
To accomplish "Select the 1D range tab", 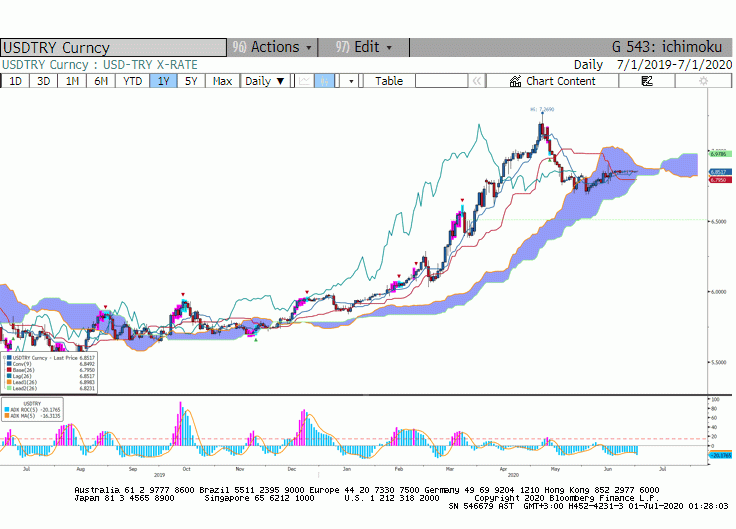I will click(x=15, y=81).
